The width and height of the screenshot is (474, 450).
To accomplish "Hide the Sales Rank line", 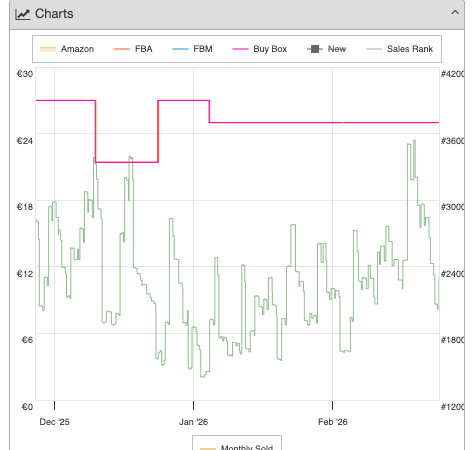I will [399, 49].
